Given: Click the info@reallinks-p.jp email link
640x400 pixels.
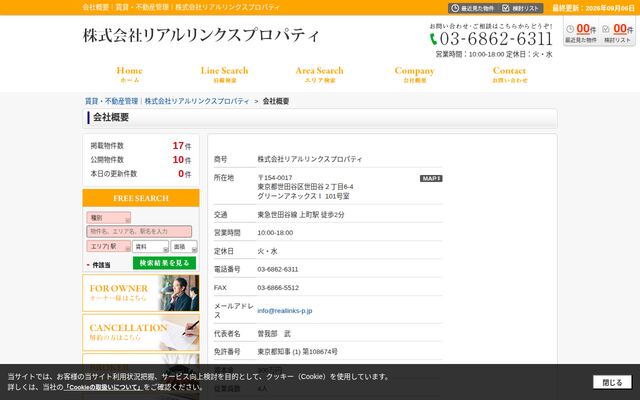Looking at the screenshot, I should [284, 311].
